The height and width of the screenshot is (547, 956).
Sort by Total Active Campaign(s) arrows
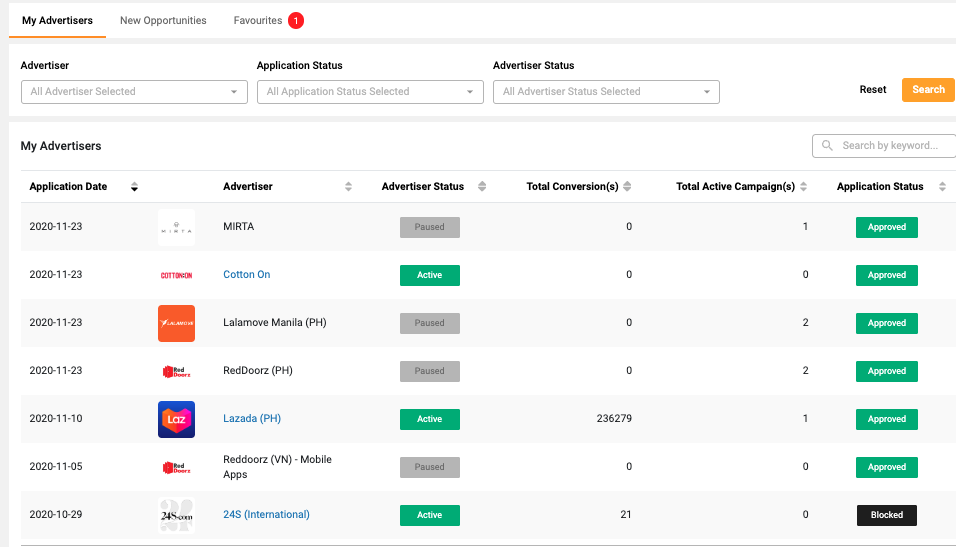tap(803, 187)
